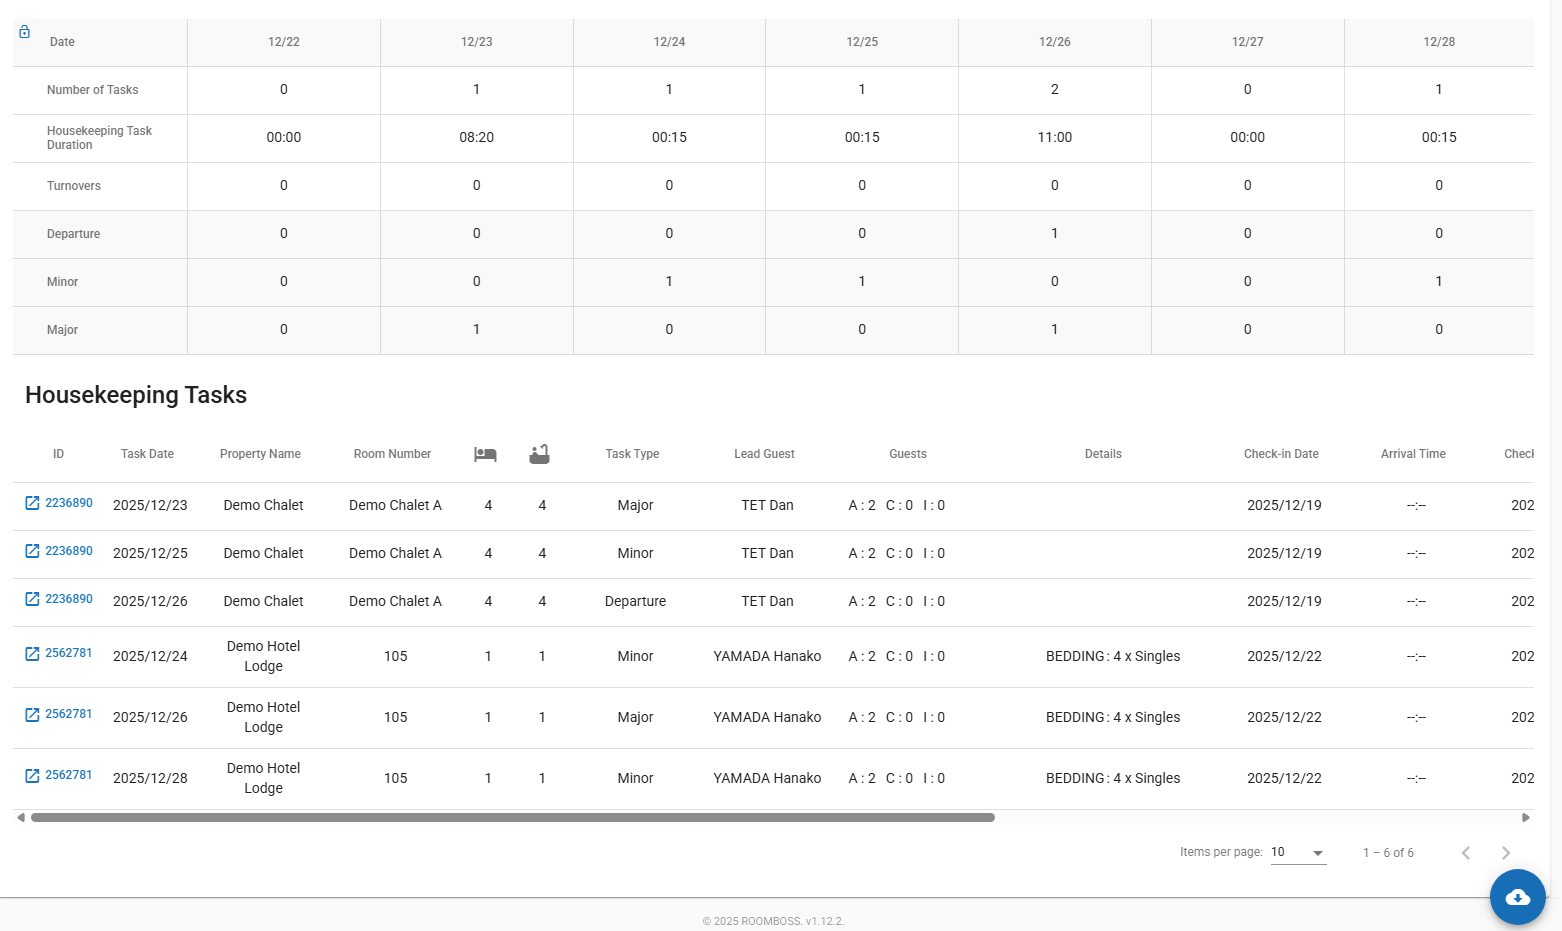Click the bathtub icon column header
Viewport: 1562px width, 931px height.
pos(539,454)
